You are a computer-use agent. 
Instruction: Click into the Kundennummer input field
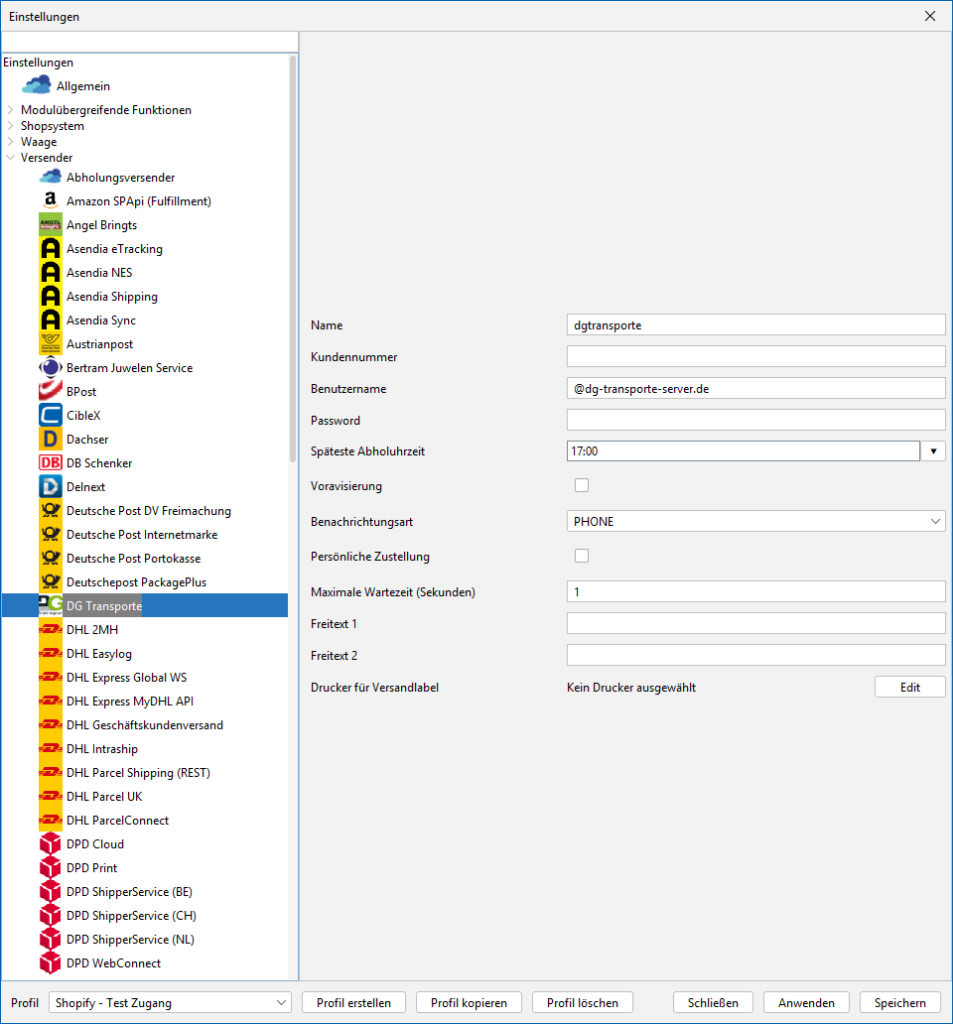(x=755, y=357)
